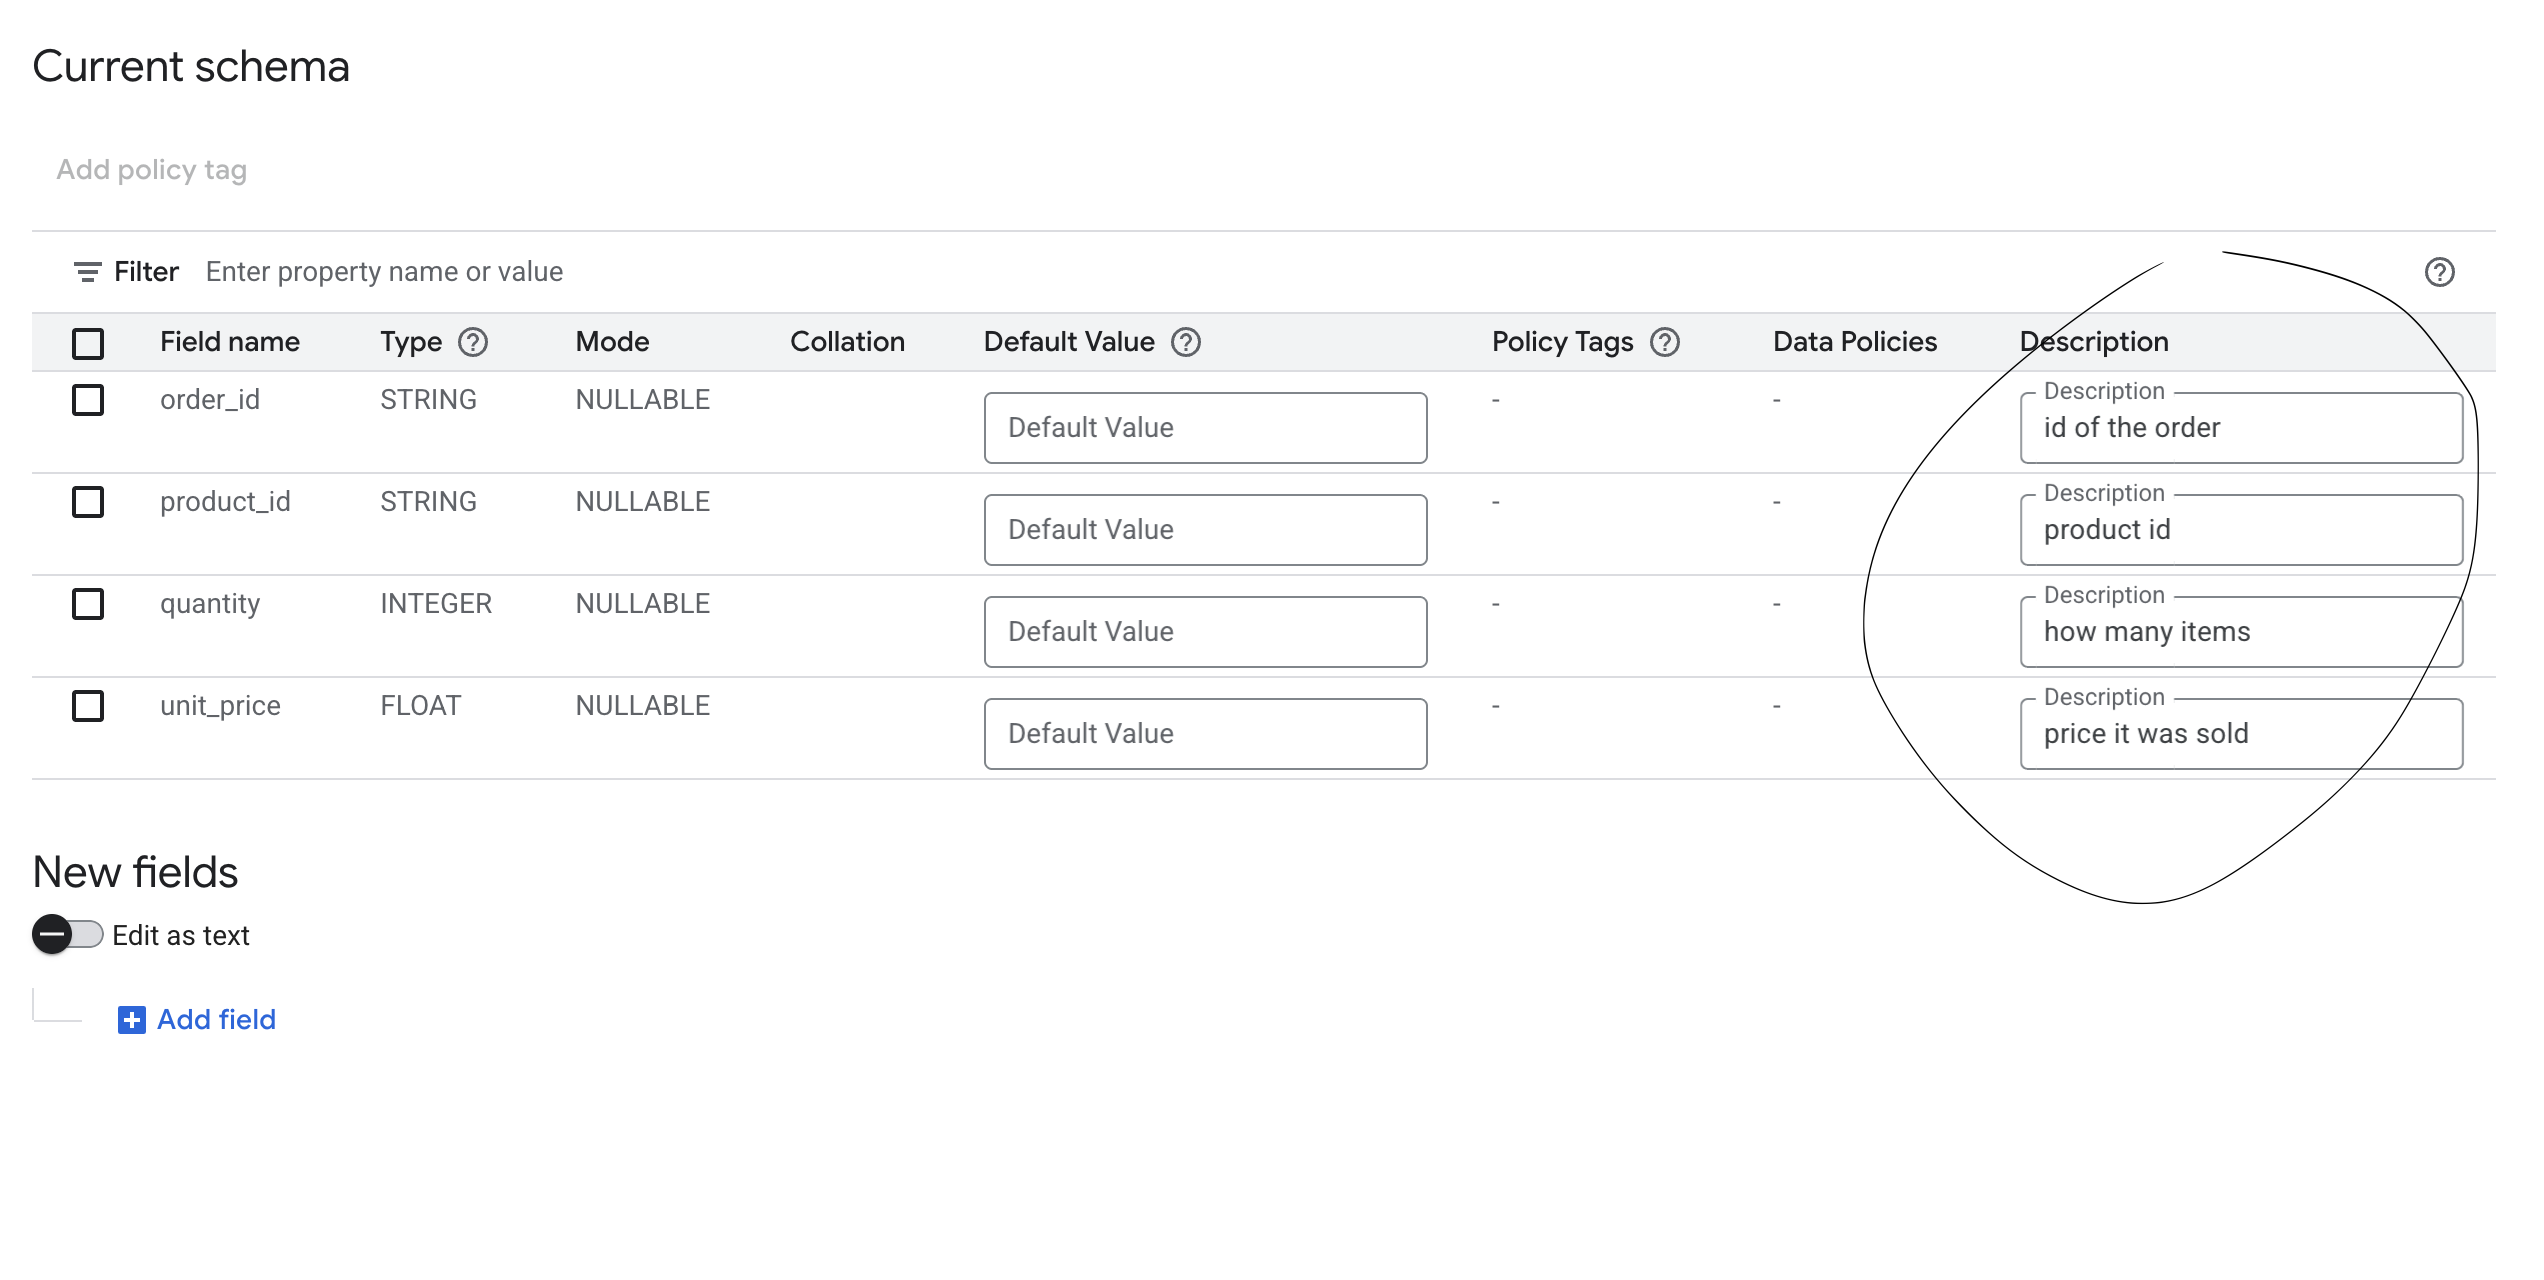Select the order_id row checkbox
Viewport: 2544px width, 1280px height.
pyautogui.click(x=88, y=400)
